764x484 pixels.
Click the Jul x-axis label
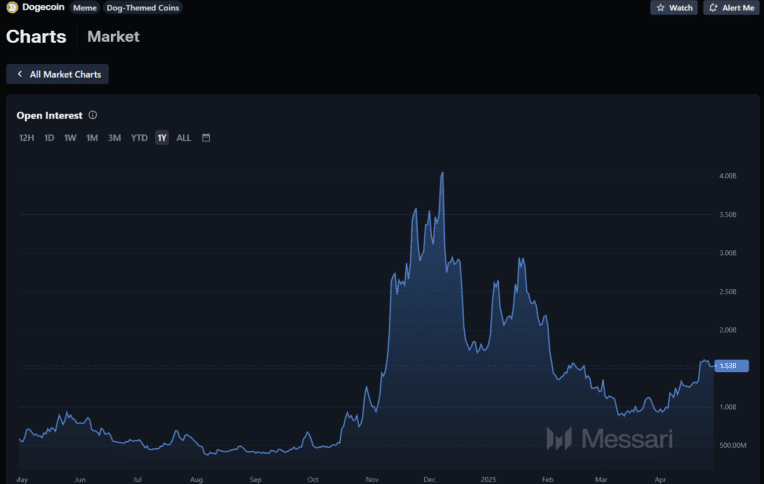pyautogui.click(x=137, y=480)
